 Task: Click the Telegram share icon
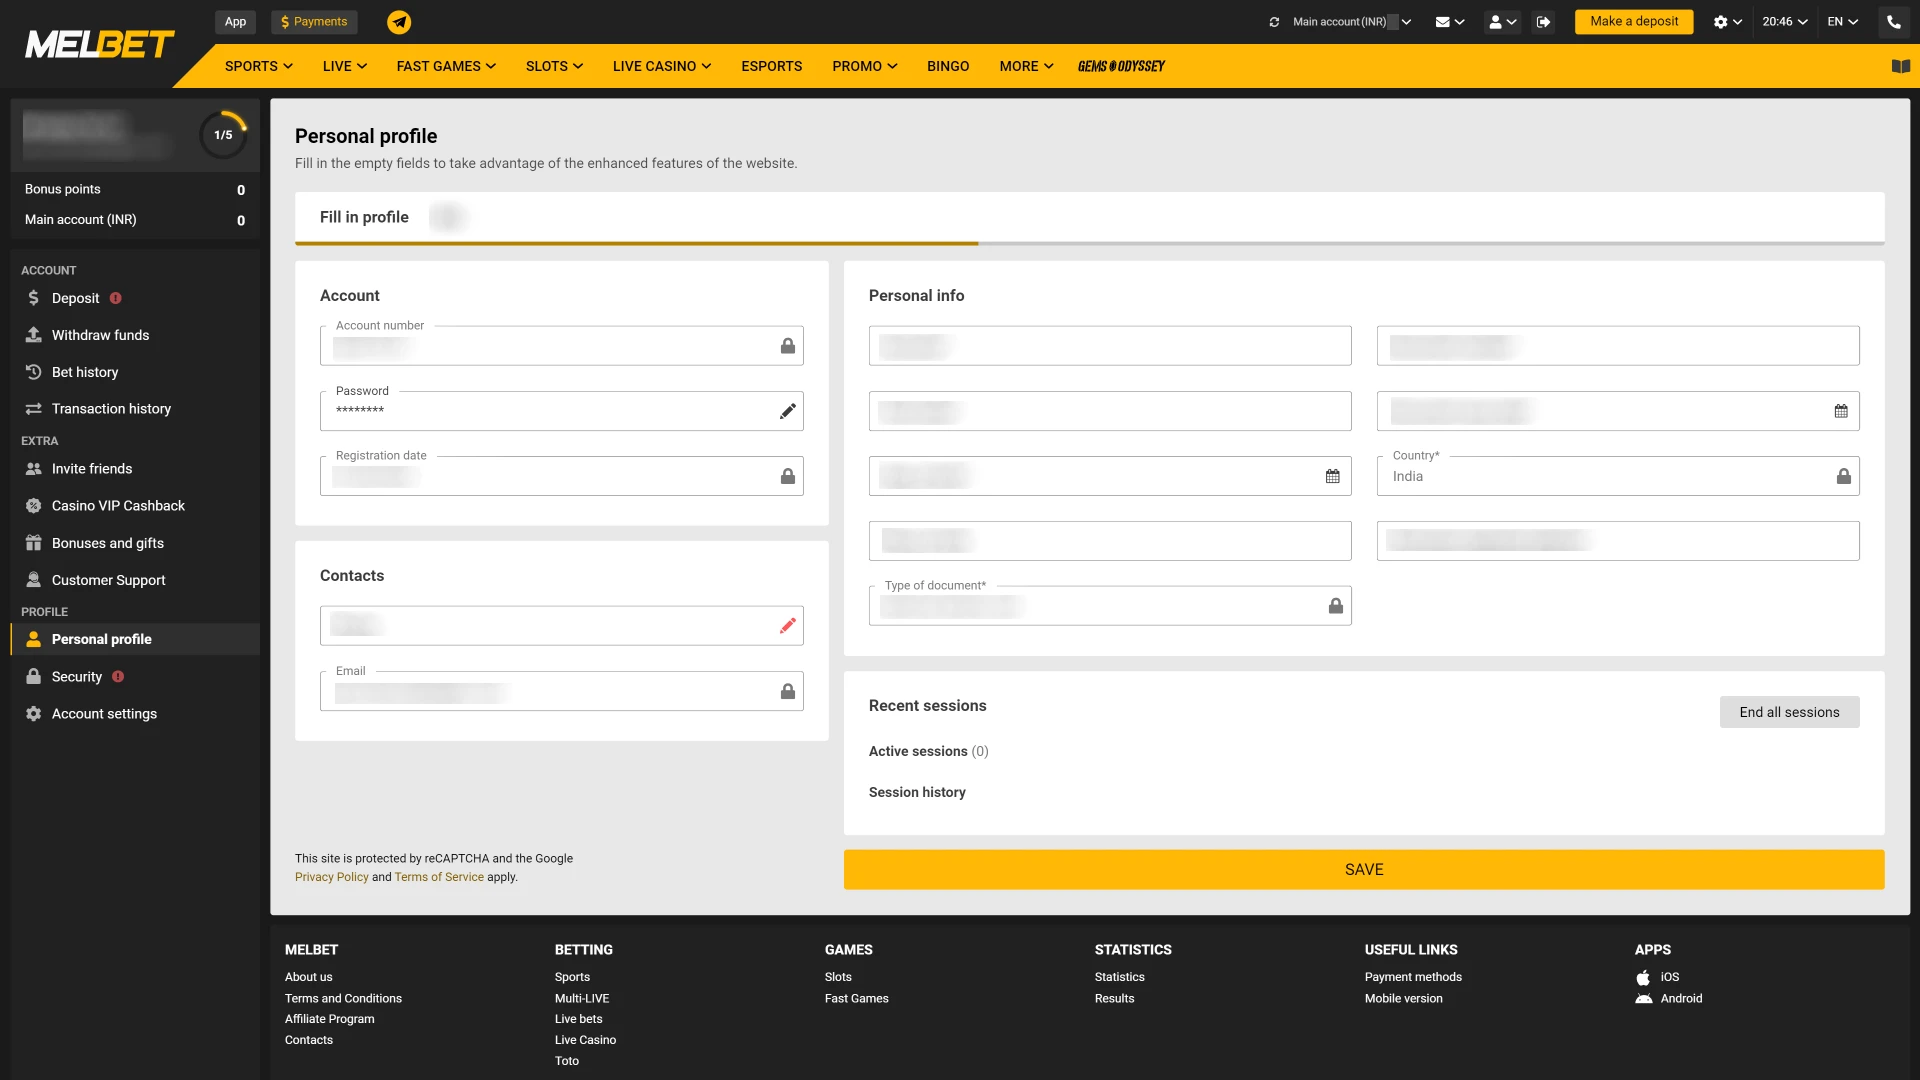pyautogui.click(x=400, y=21)
